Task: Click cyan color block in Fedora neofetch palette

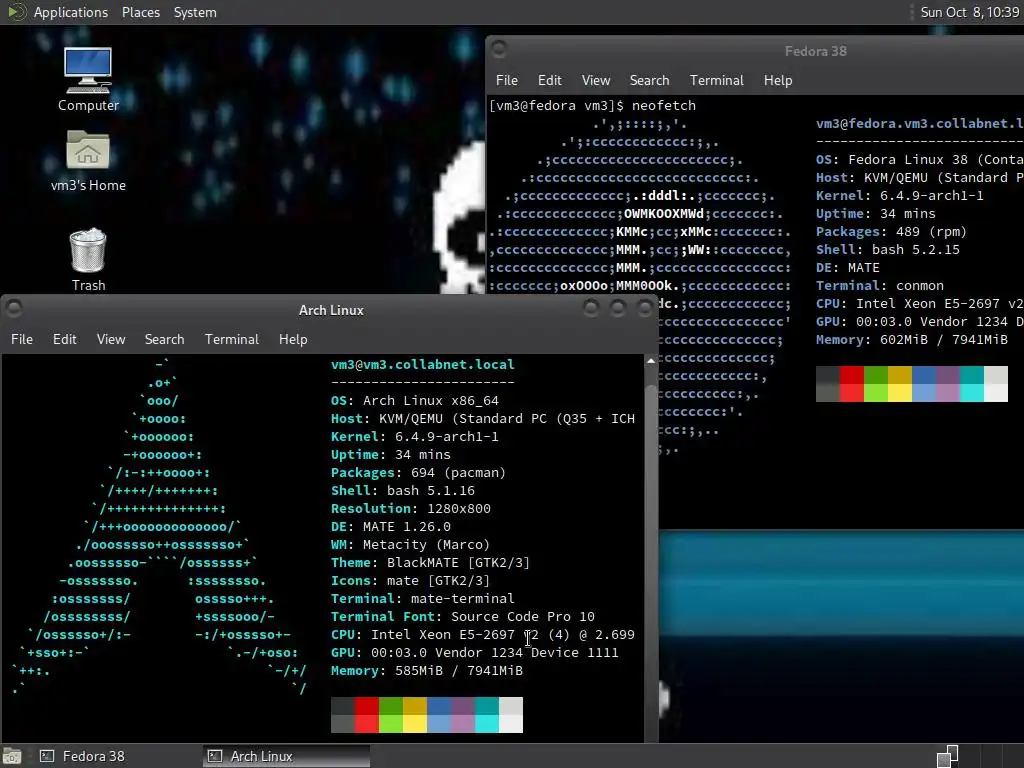Action: (x=972, y=383)
